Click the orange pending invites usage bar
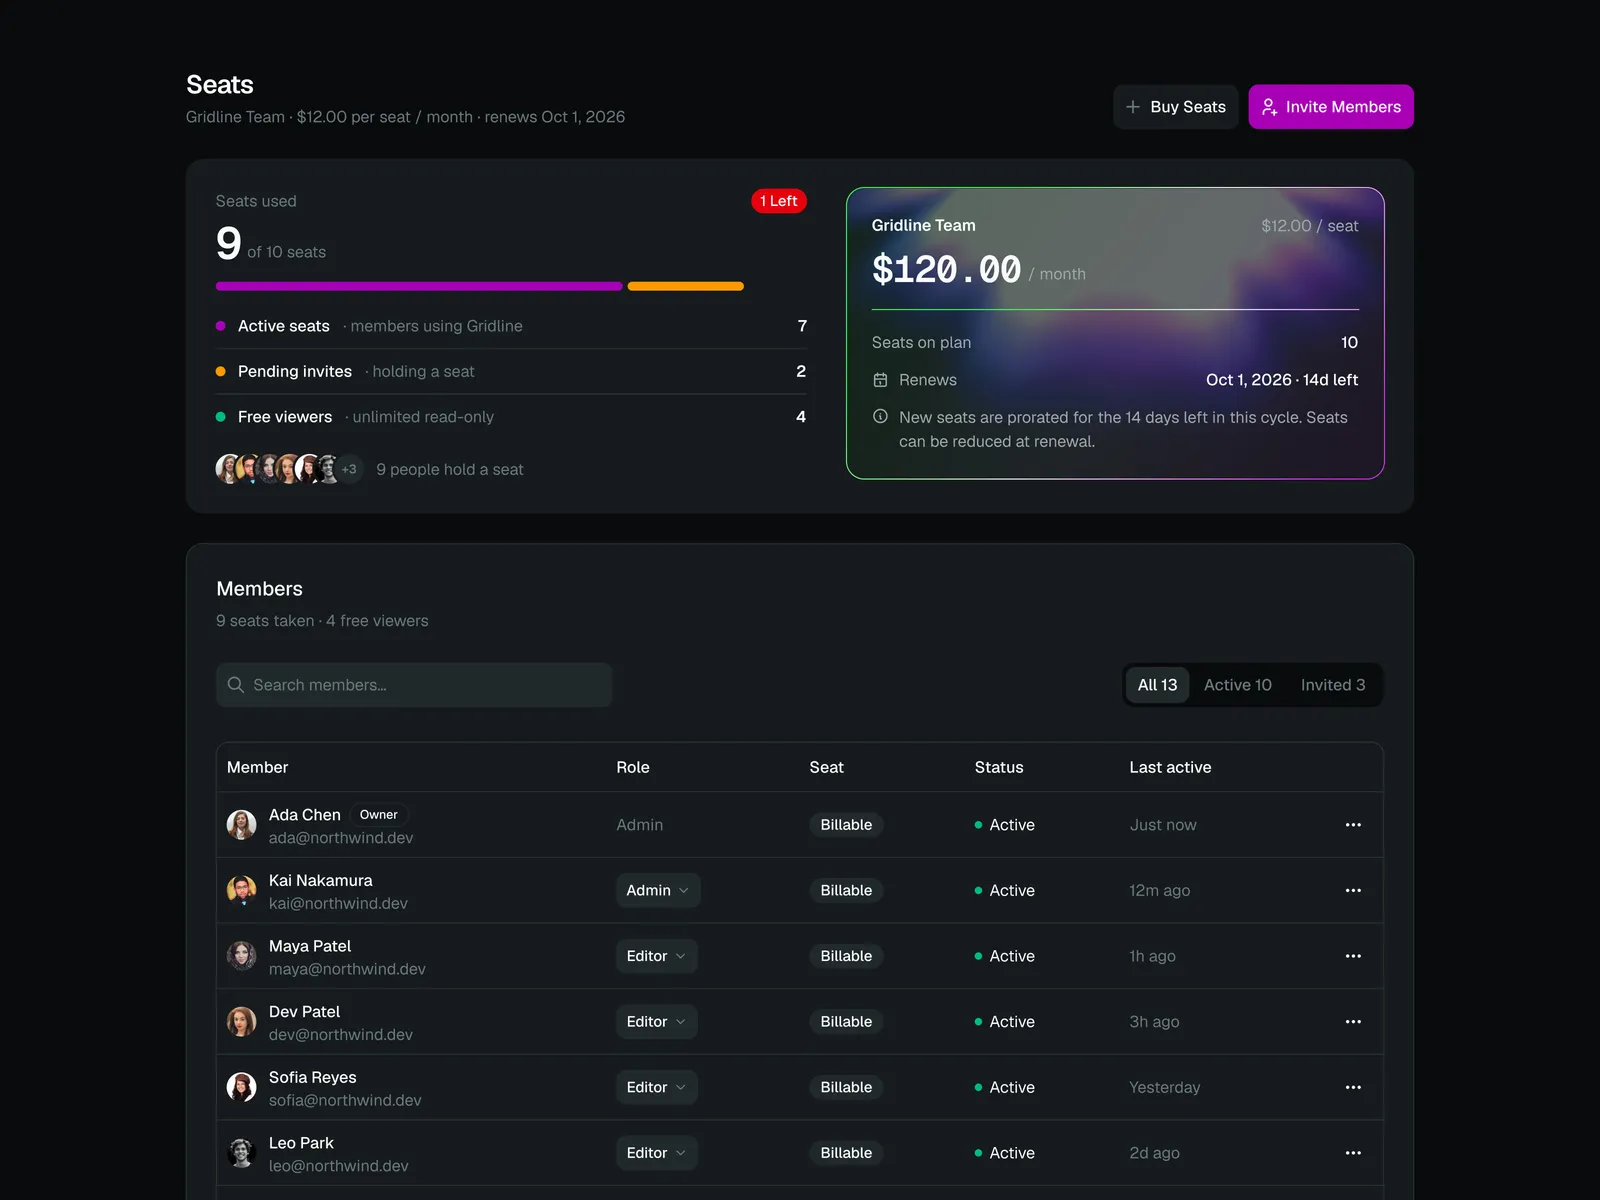Viewport: 1600px width, 1200px height. (x=686, y=287)
